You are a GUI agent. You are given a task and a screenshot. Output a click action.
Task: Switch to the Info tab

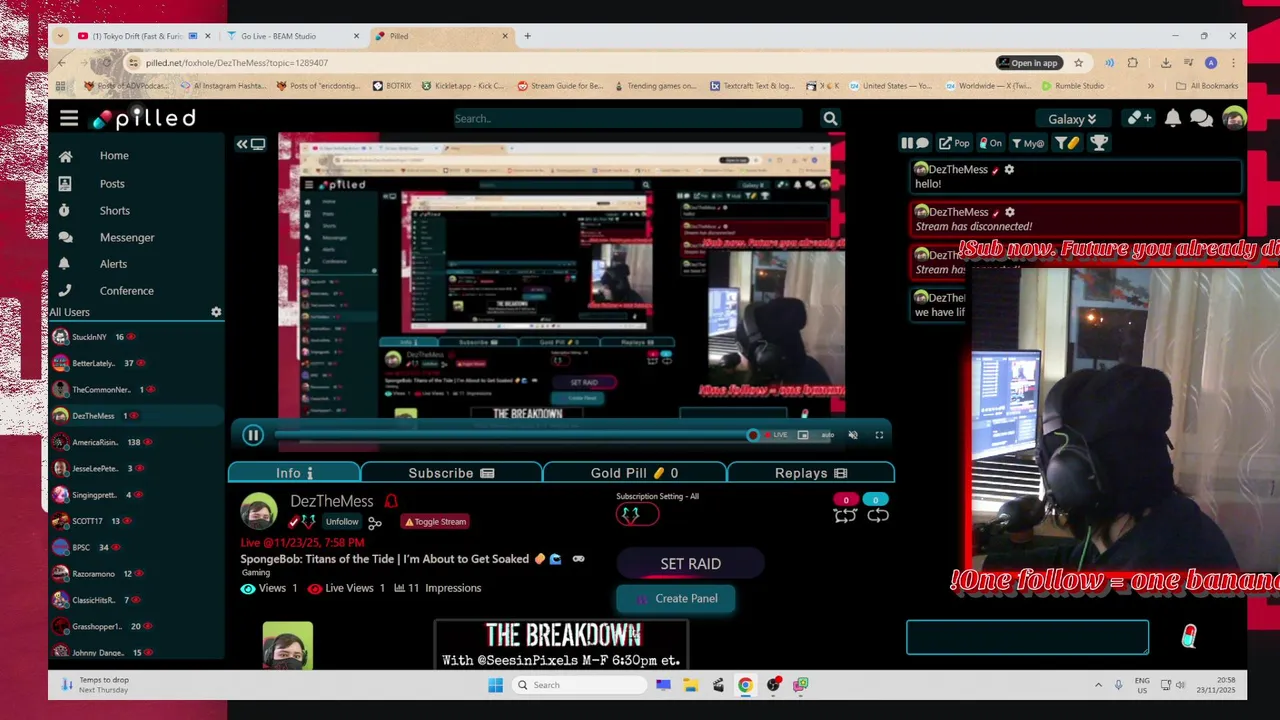(x=294, y=473)
